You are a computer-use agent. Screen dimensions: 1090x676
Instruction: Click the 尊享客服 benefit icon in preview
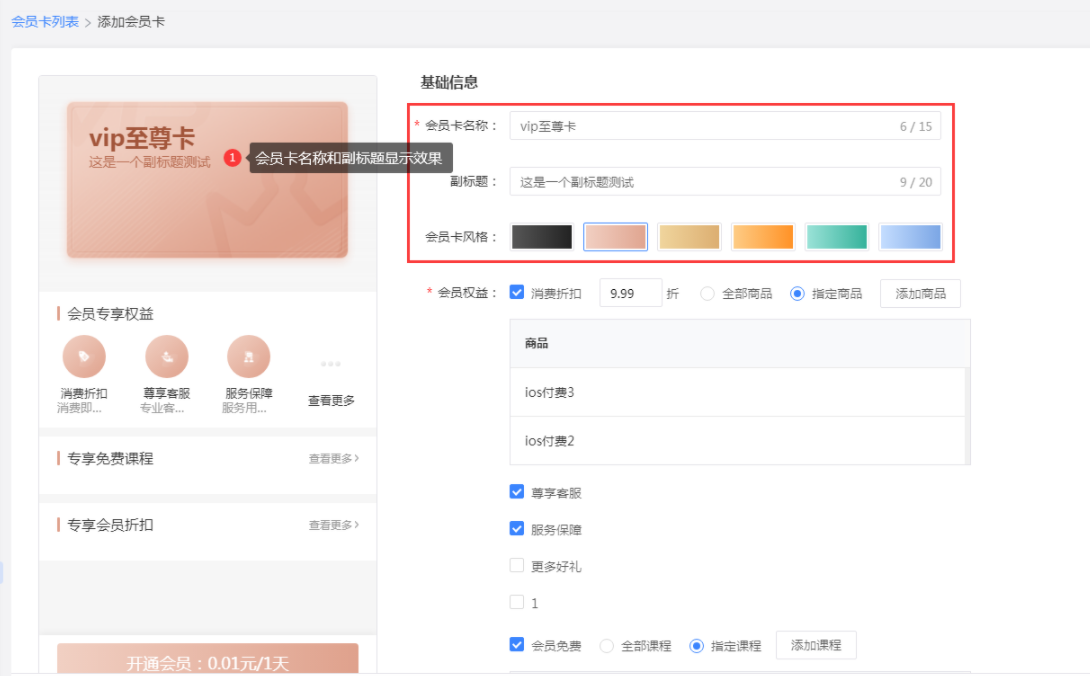[167, 357]
